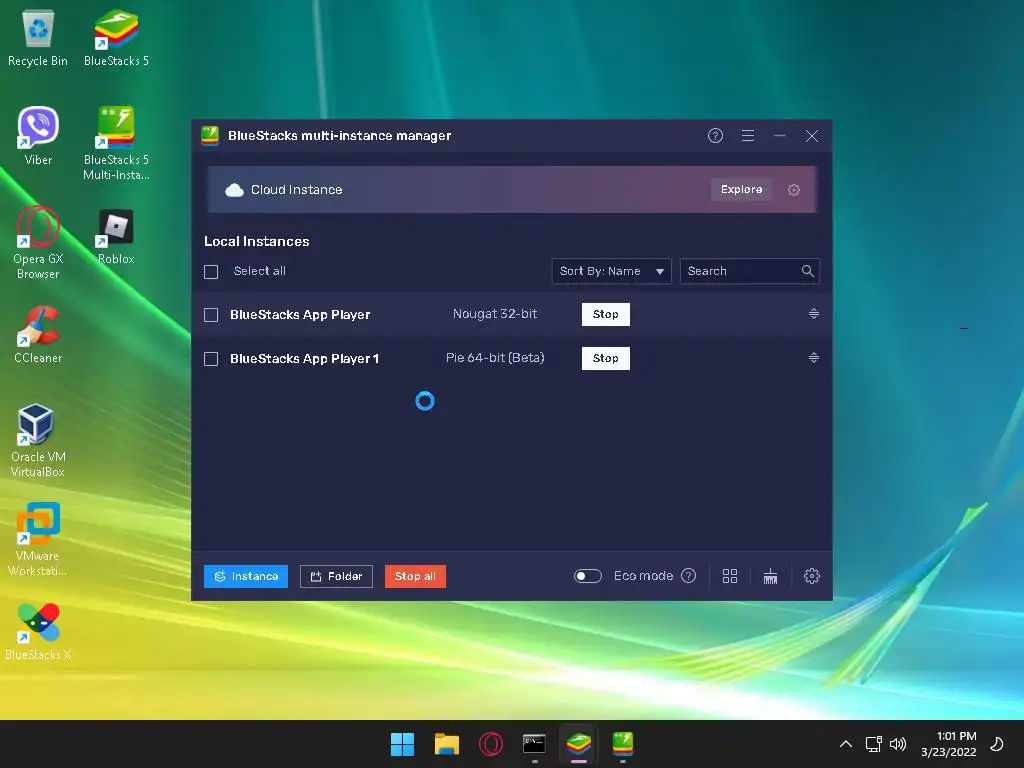Click the Explore button for Cloud Instance
This screenshot has width=1024, height=768.
click(741, 189)
